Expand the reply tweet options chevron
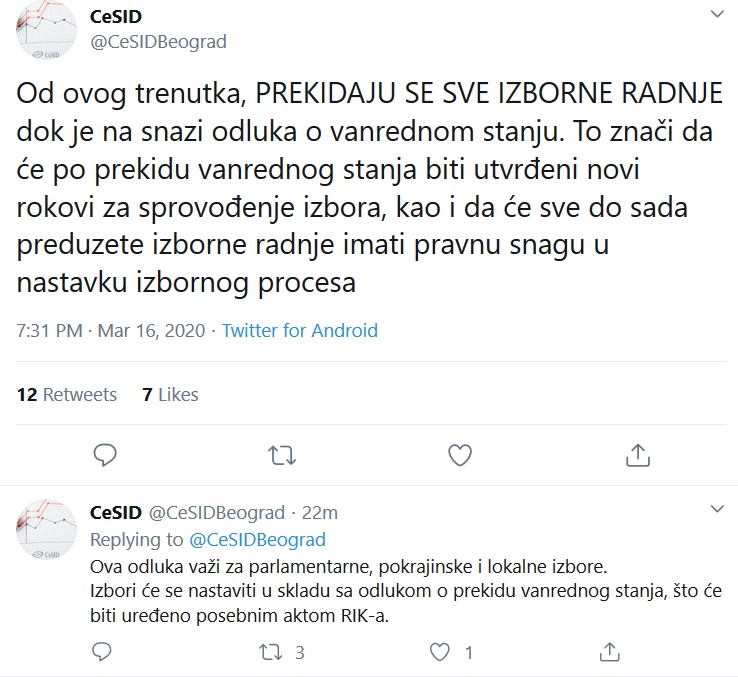The width and height of the screenshot is (738, 677). click(716, 510)
